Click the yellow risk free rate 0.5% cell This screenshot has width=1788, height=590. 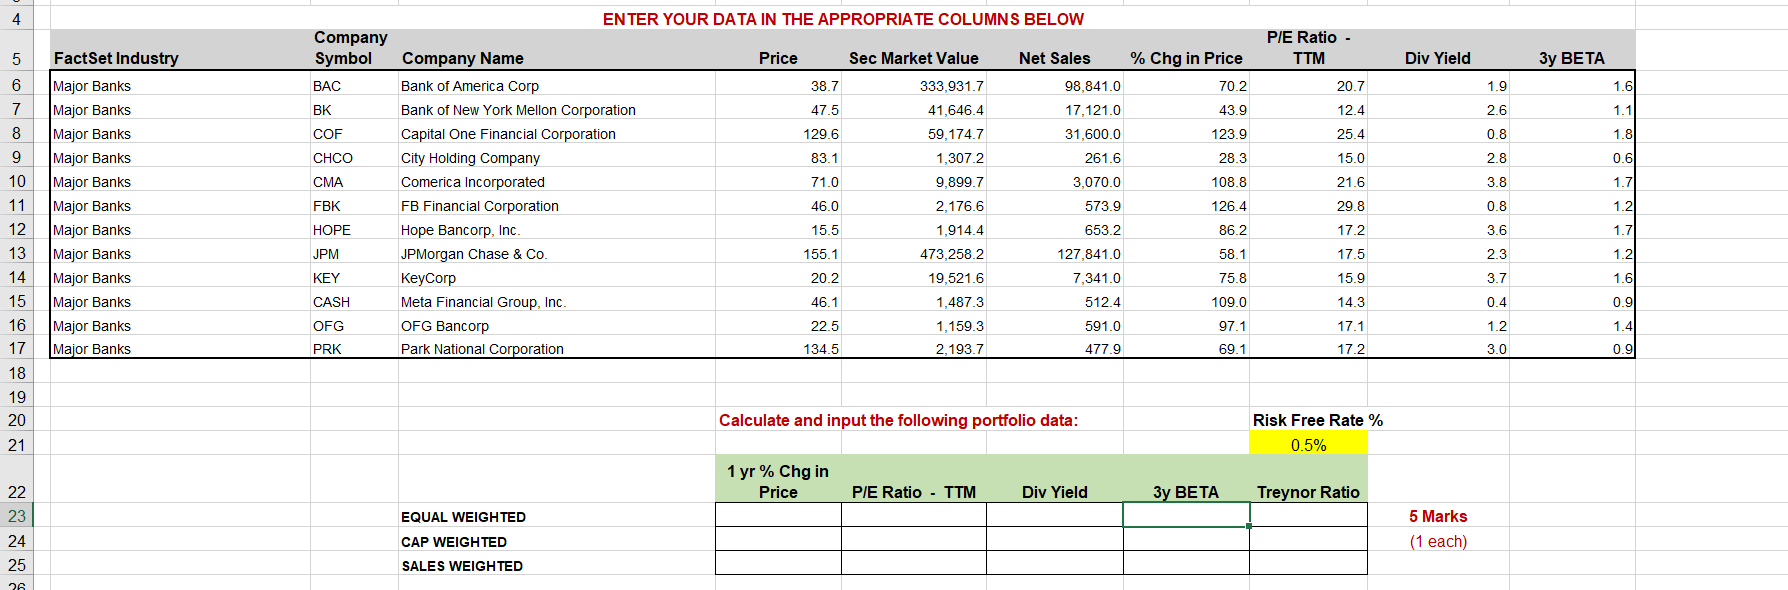pos(1308,444)
